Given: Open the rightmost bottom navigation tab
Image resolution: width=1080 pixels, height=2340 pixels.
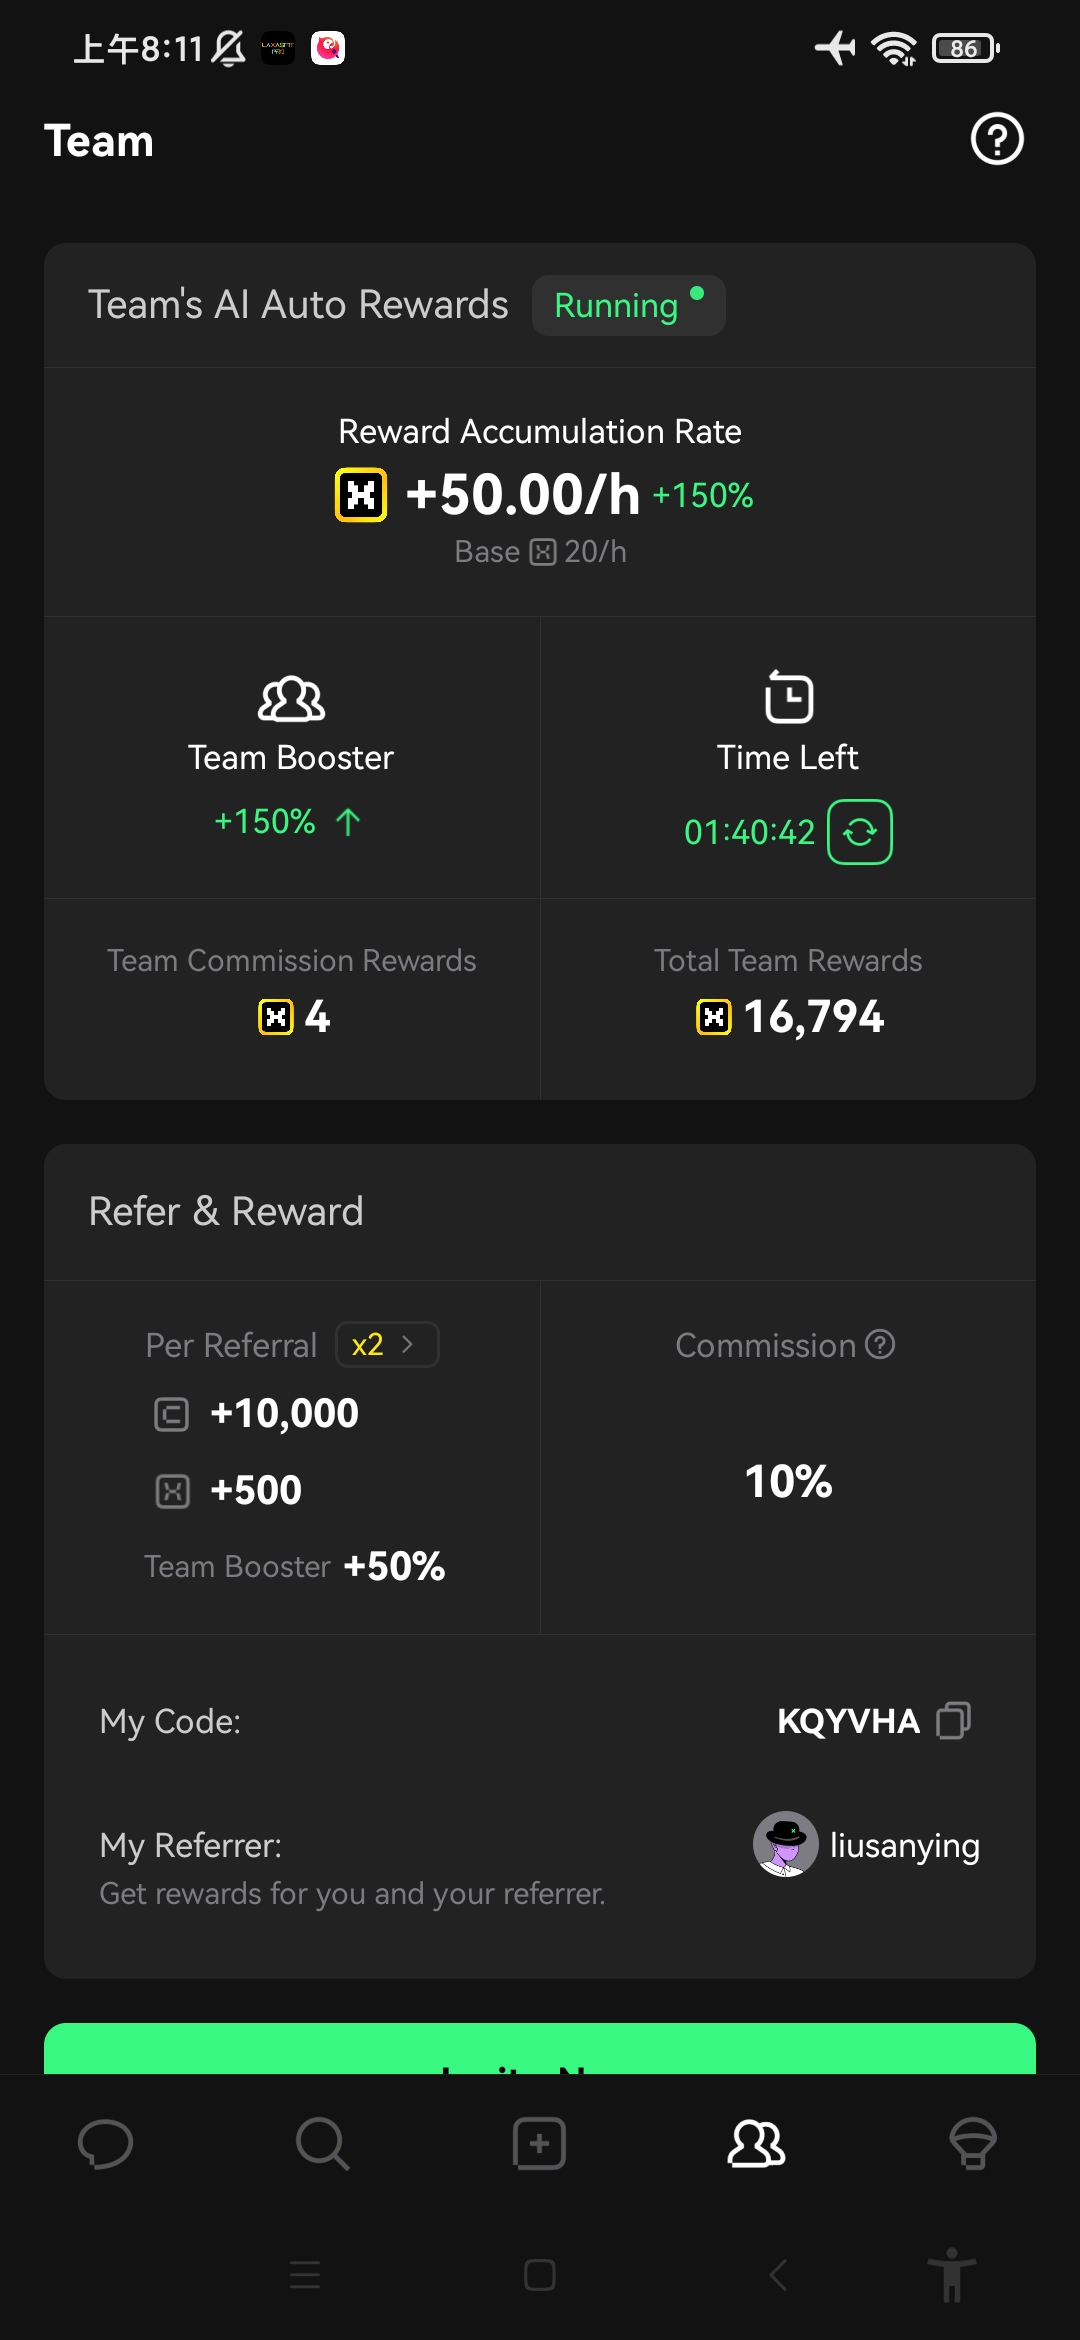Looking at the screenshot, I should (x=972, y=2144).
